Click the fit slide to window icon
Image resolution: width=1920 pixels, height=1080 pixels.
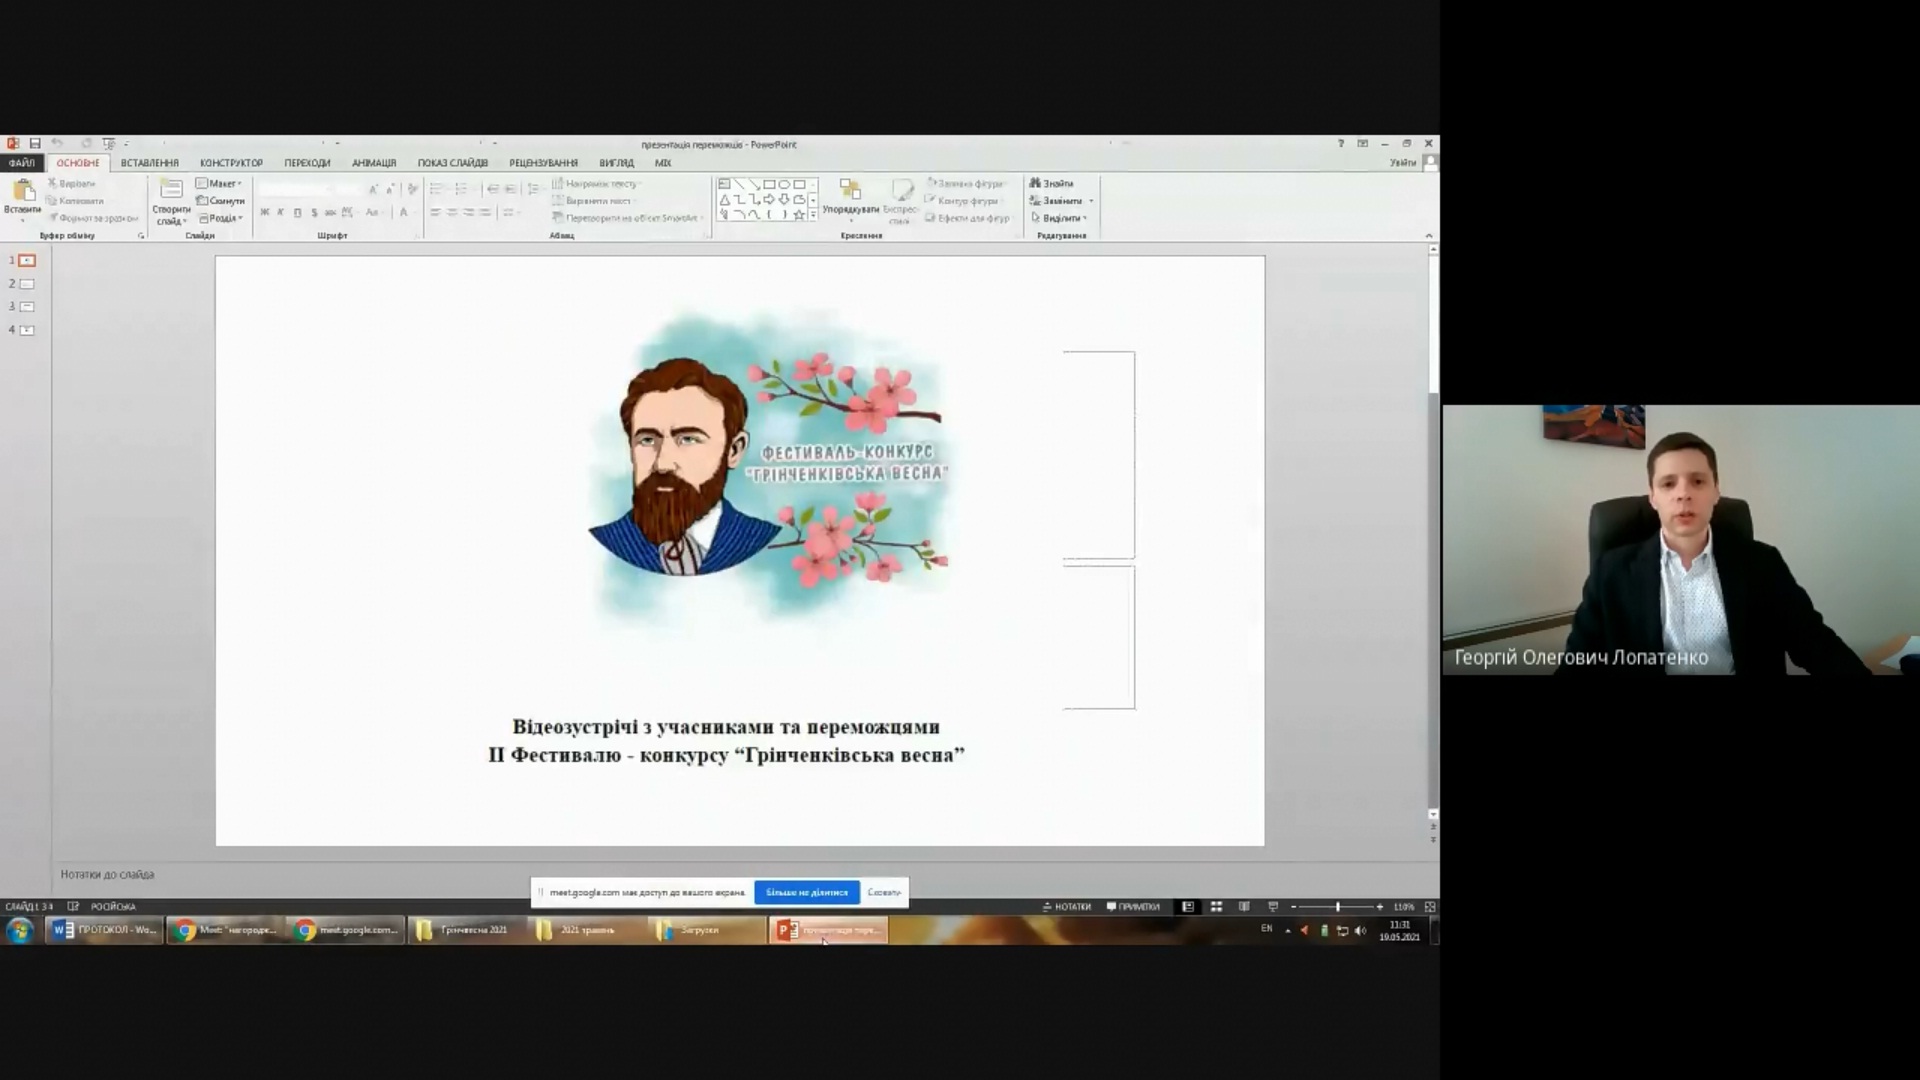point(1430,907)
